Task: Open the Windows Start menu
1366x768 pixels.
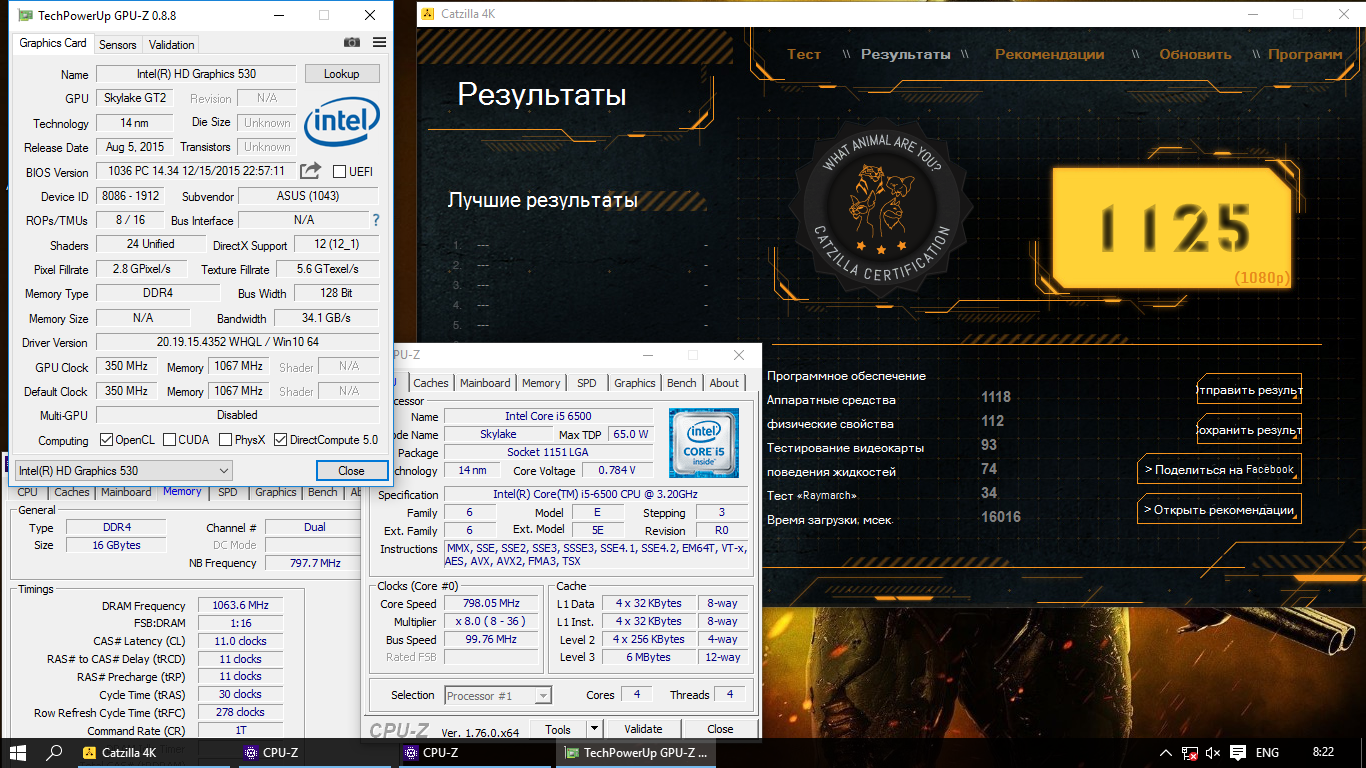Action: coord(17,753)
